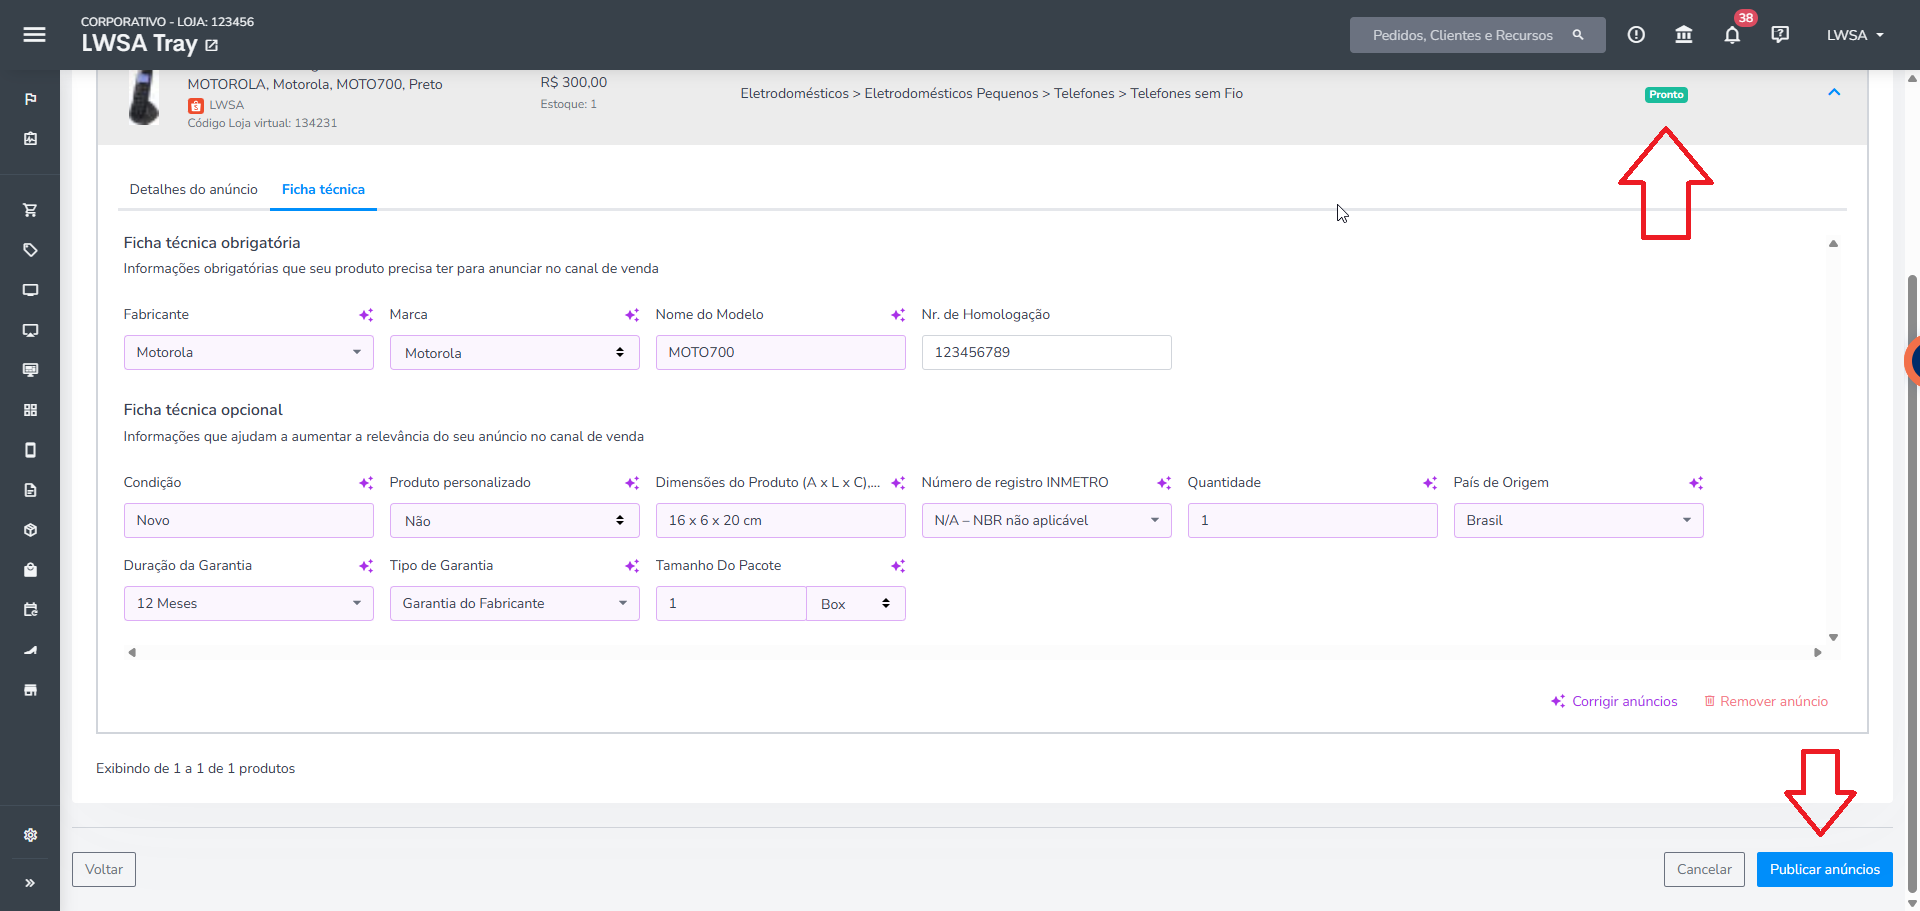This screenshot has width=1920, height=911.
Task: Click AI sparkle icon next to Nome do Modelo
Action: (898, 315)
